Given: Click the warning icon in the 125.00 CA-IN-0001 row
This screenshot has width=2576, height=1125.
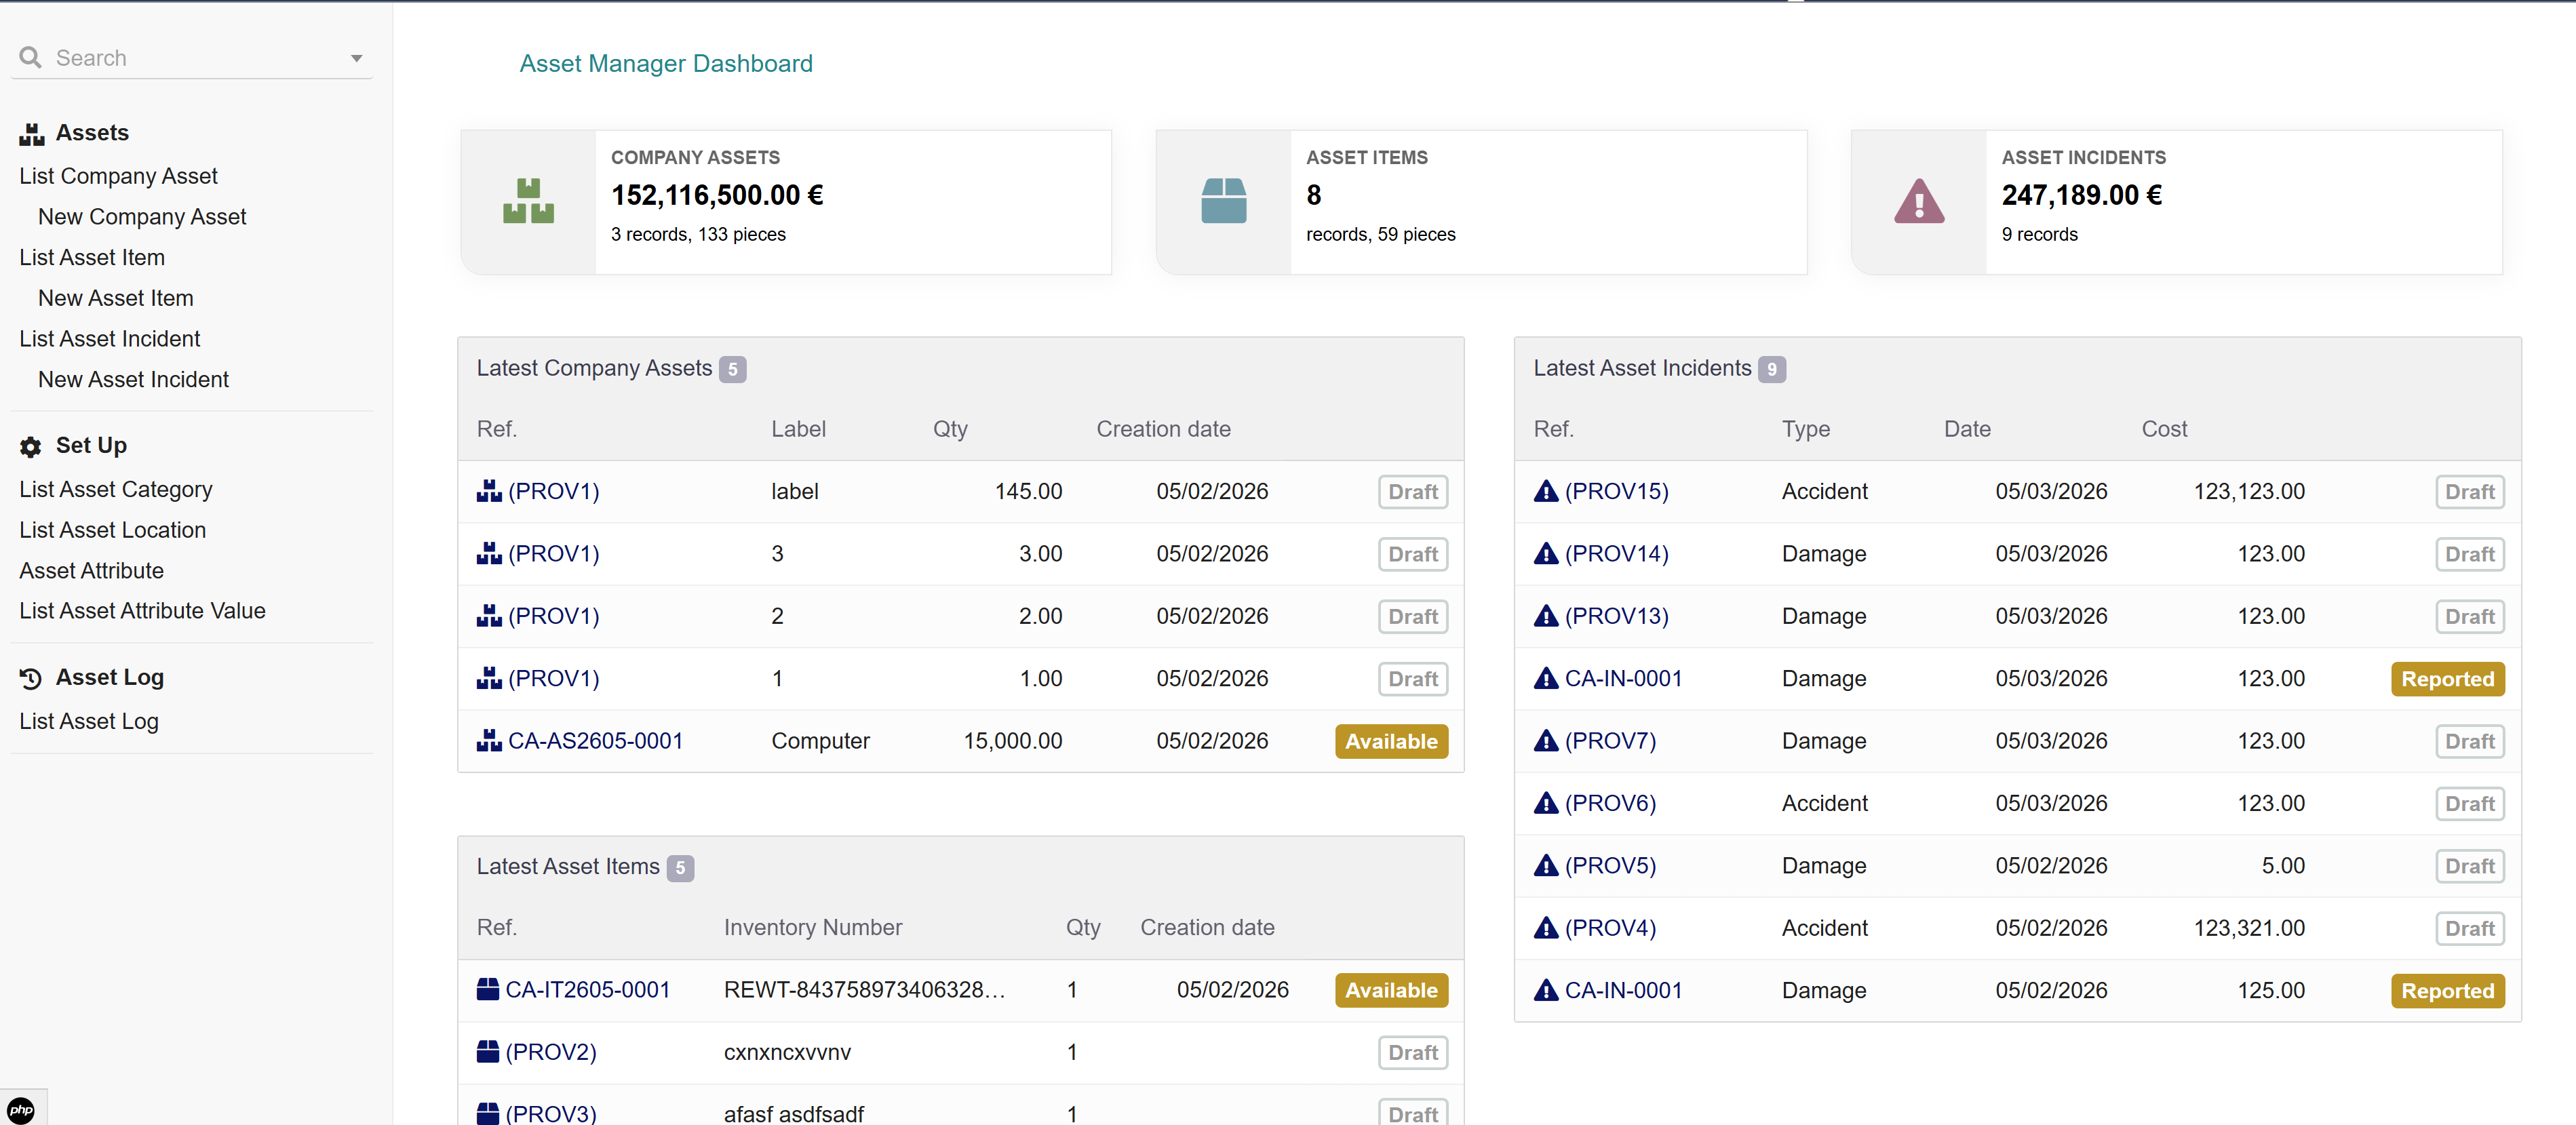Looking at the screenshot, I should (1546, 990).
